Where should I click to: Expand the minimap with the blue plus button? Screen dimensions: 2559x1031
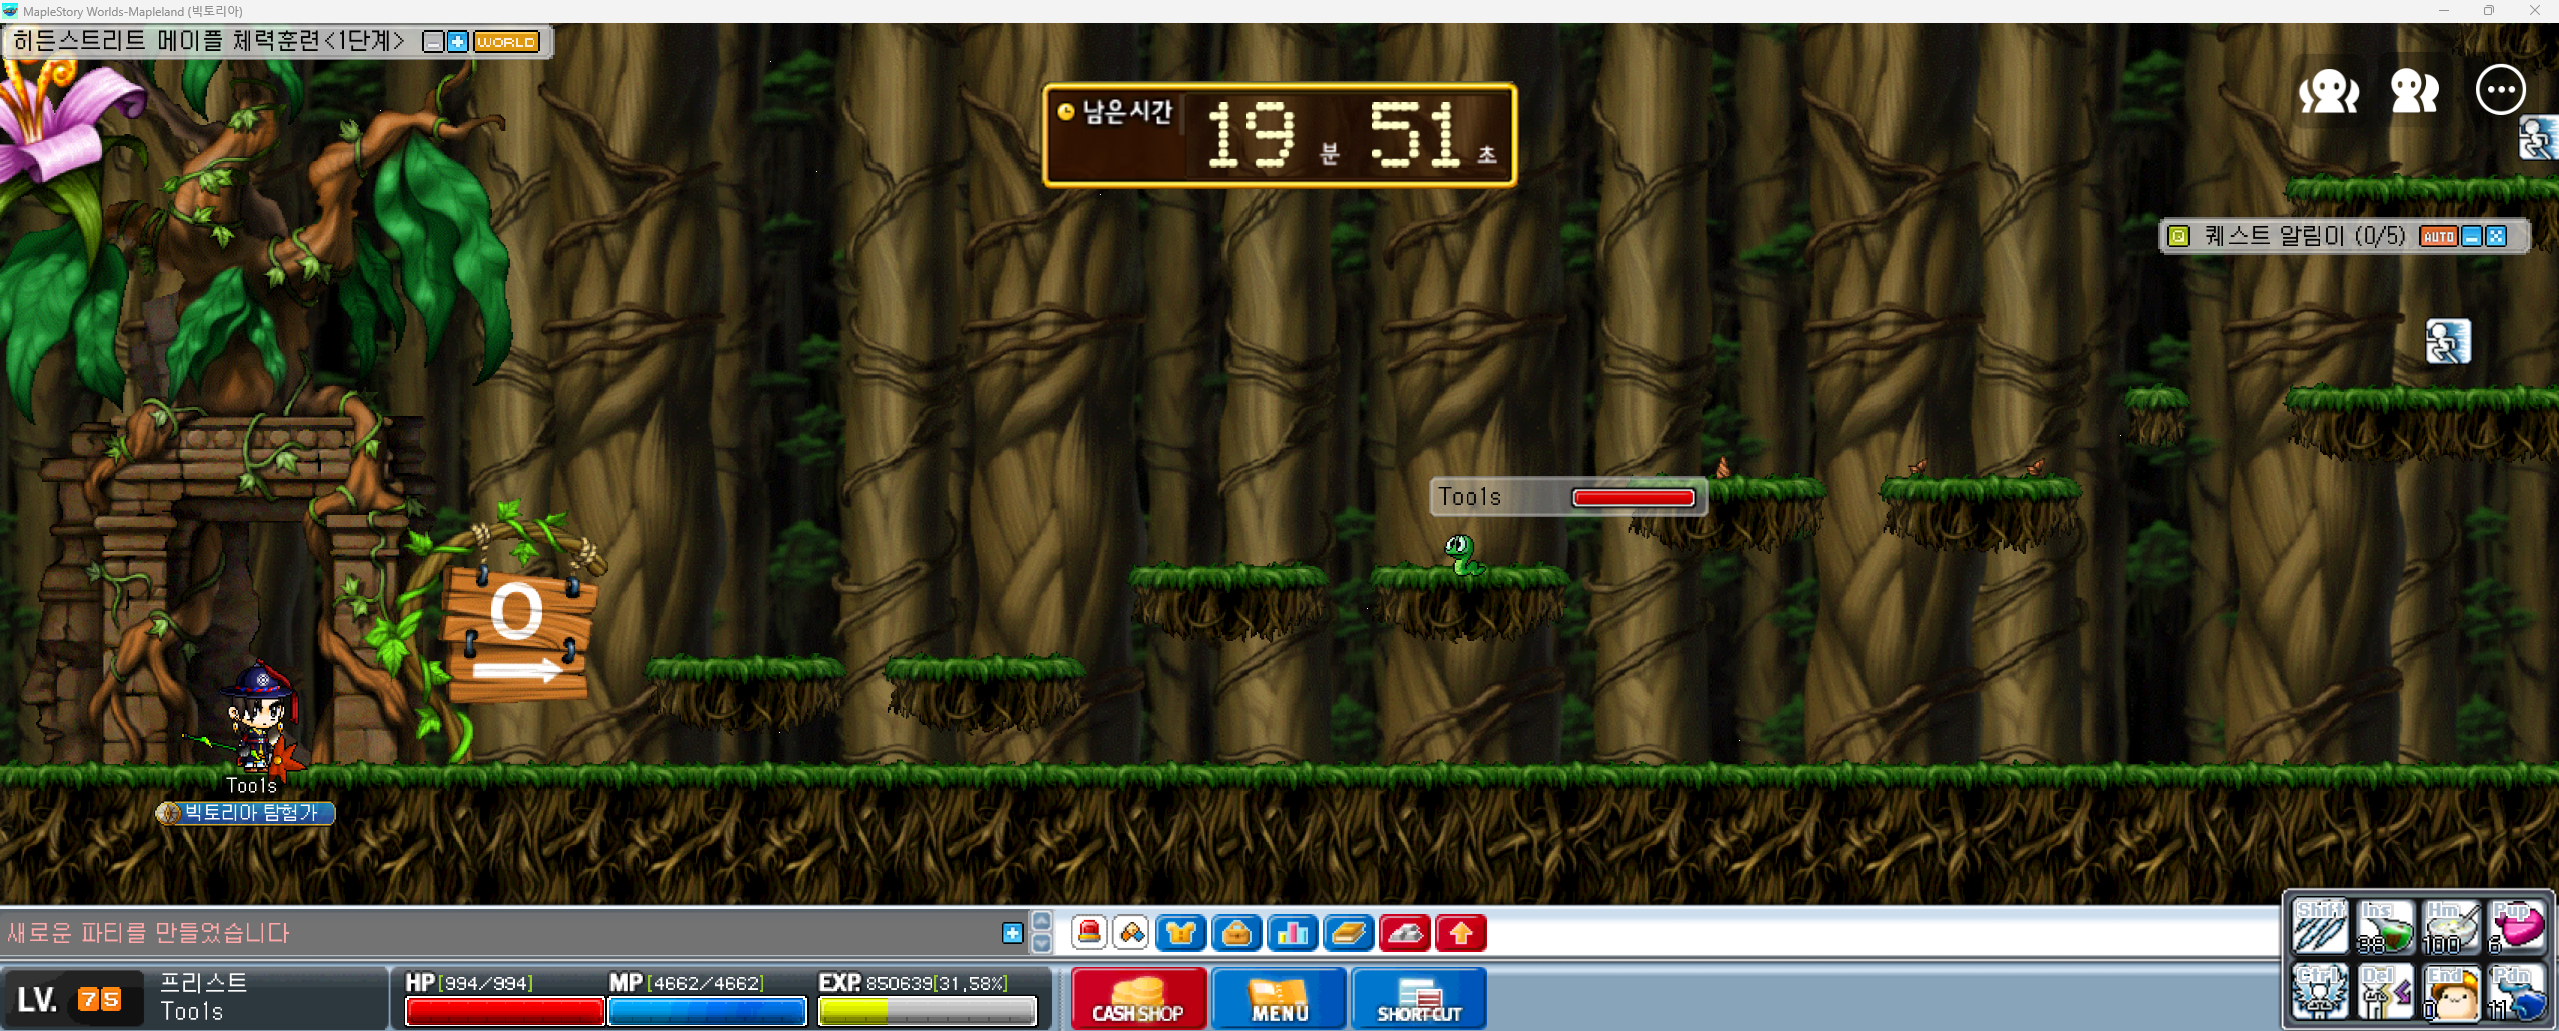(x=457, y=42)
